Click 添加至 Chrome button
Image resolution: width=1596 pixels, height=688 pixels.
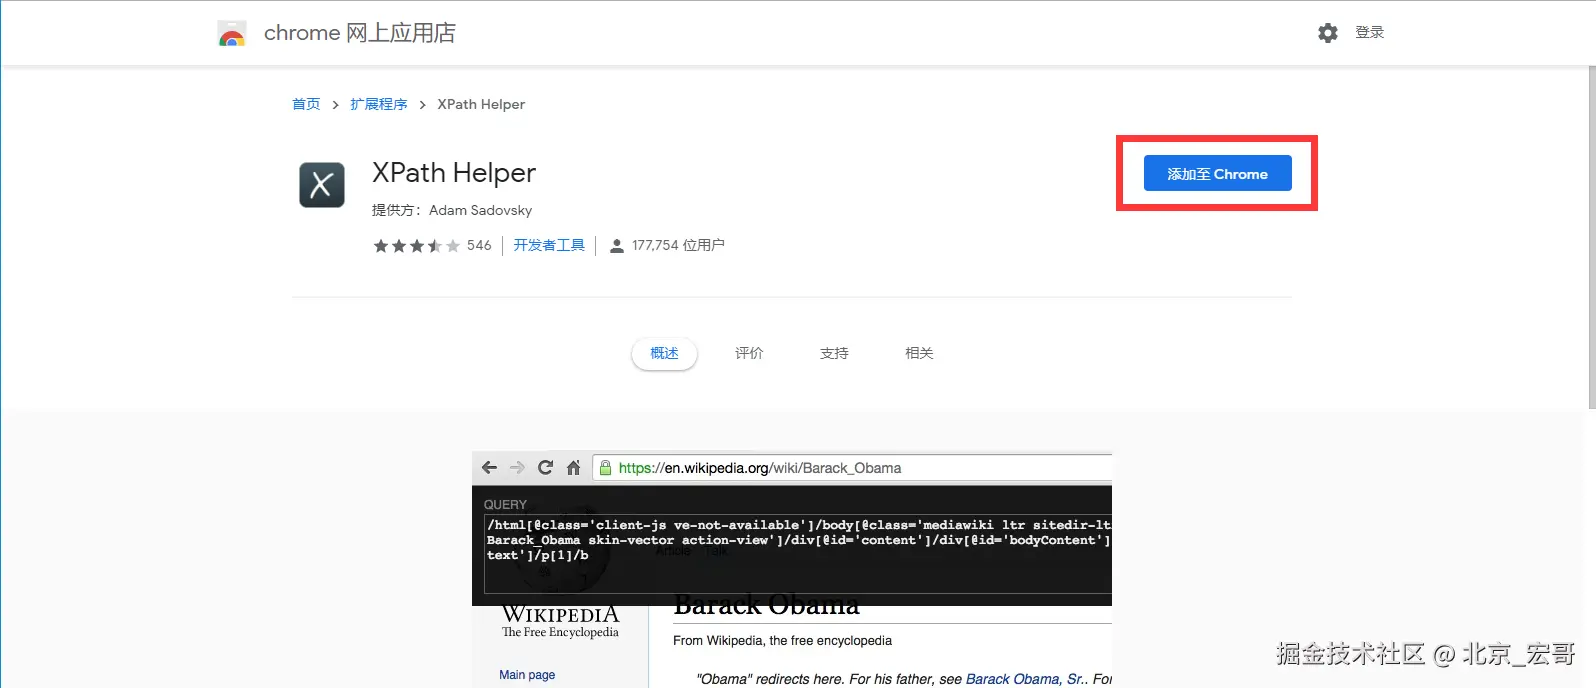[x=1217, y=173]
